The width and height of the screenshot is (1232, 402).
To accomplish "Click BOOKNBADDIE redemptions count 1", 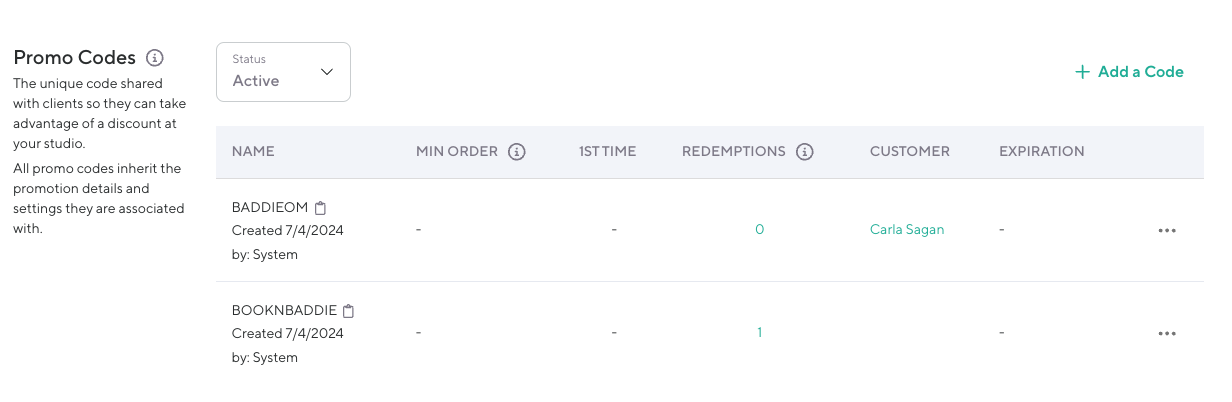I will pyautogui.click(x=759, y=333).
